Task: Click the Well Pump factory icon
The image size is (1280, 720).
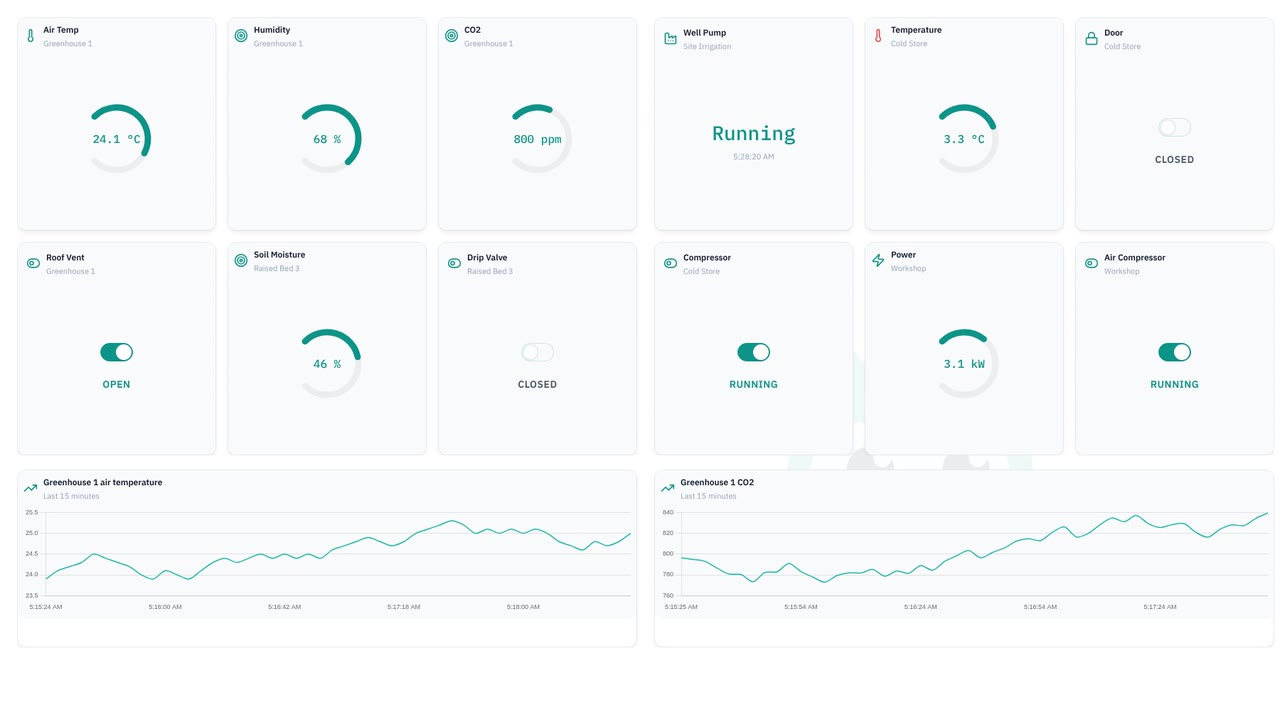Action: (670, 39)
